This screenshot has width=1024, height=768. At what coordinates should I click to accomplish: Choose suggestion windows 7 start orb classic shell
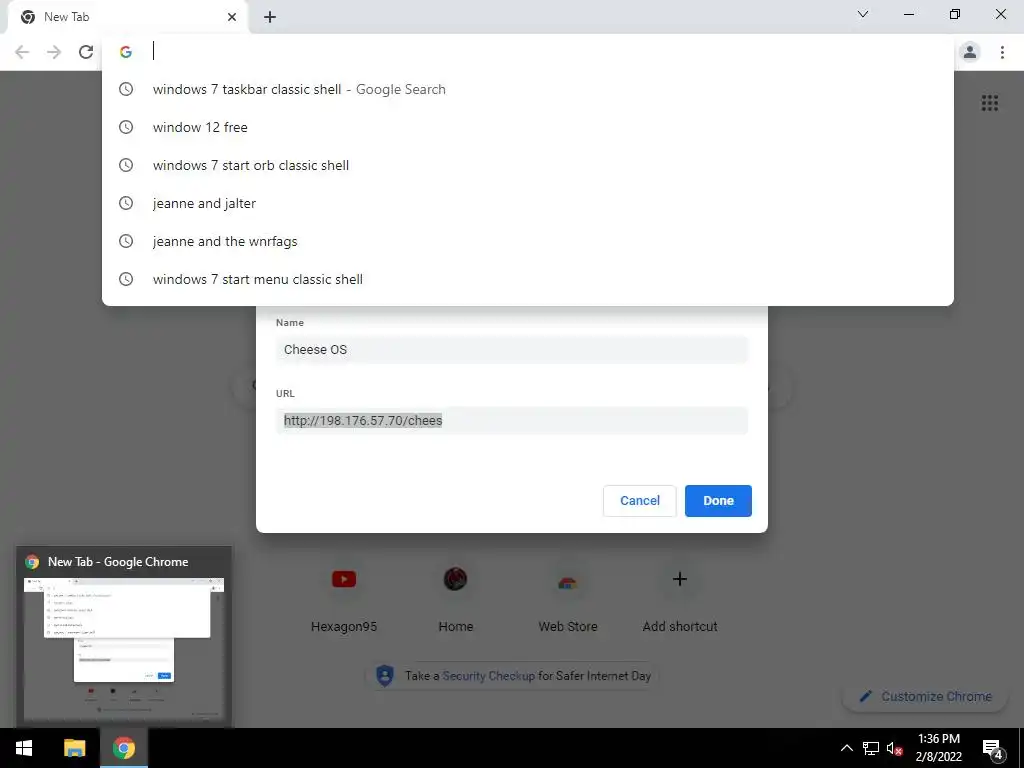528,165
